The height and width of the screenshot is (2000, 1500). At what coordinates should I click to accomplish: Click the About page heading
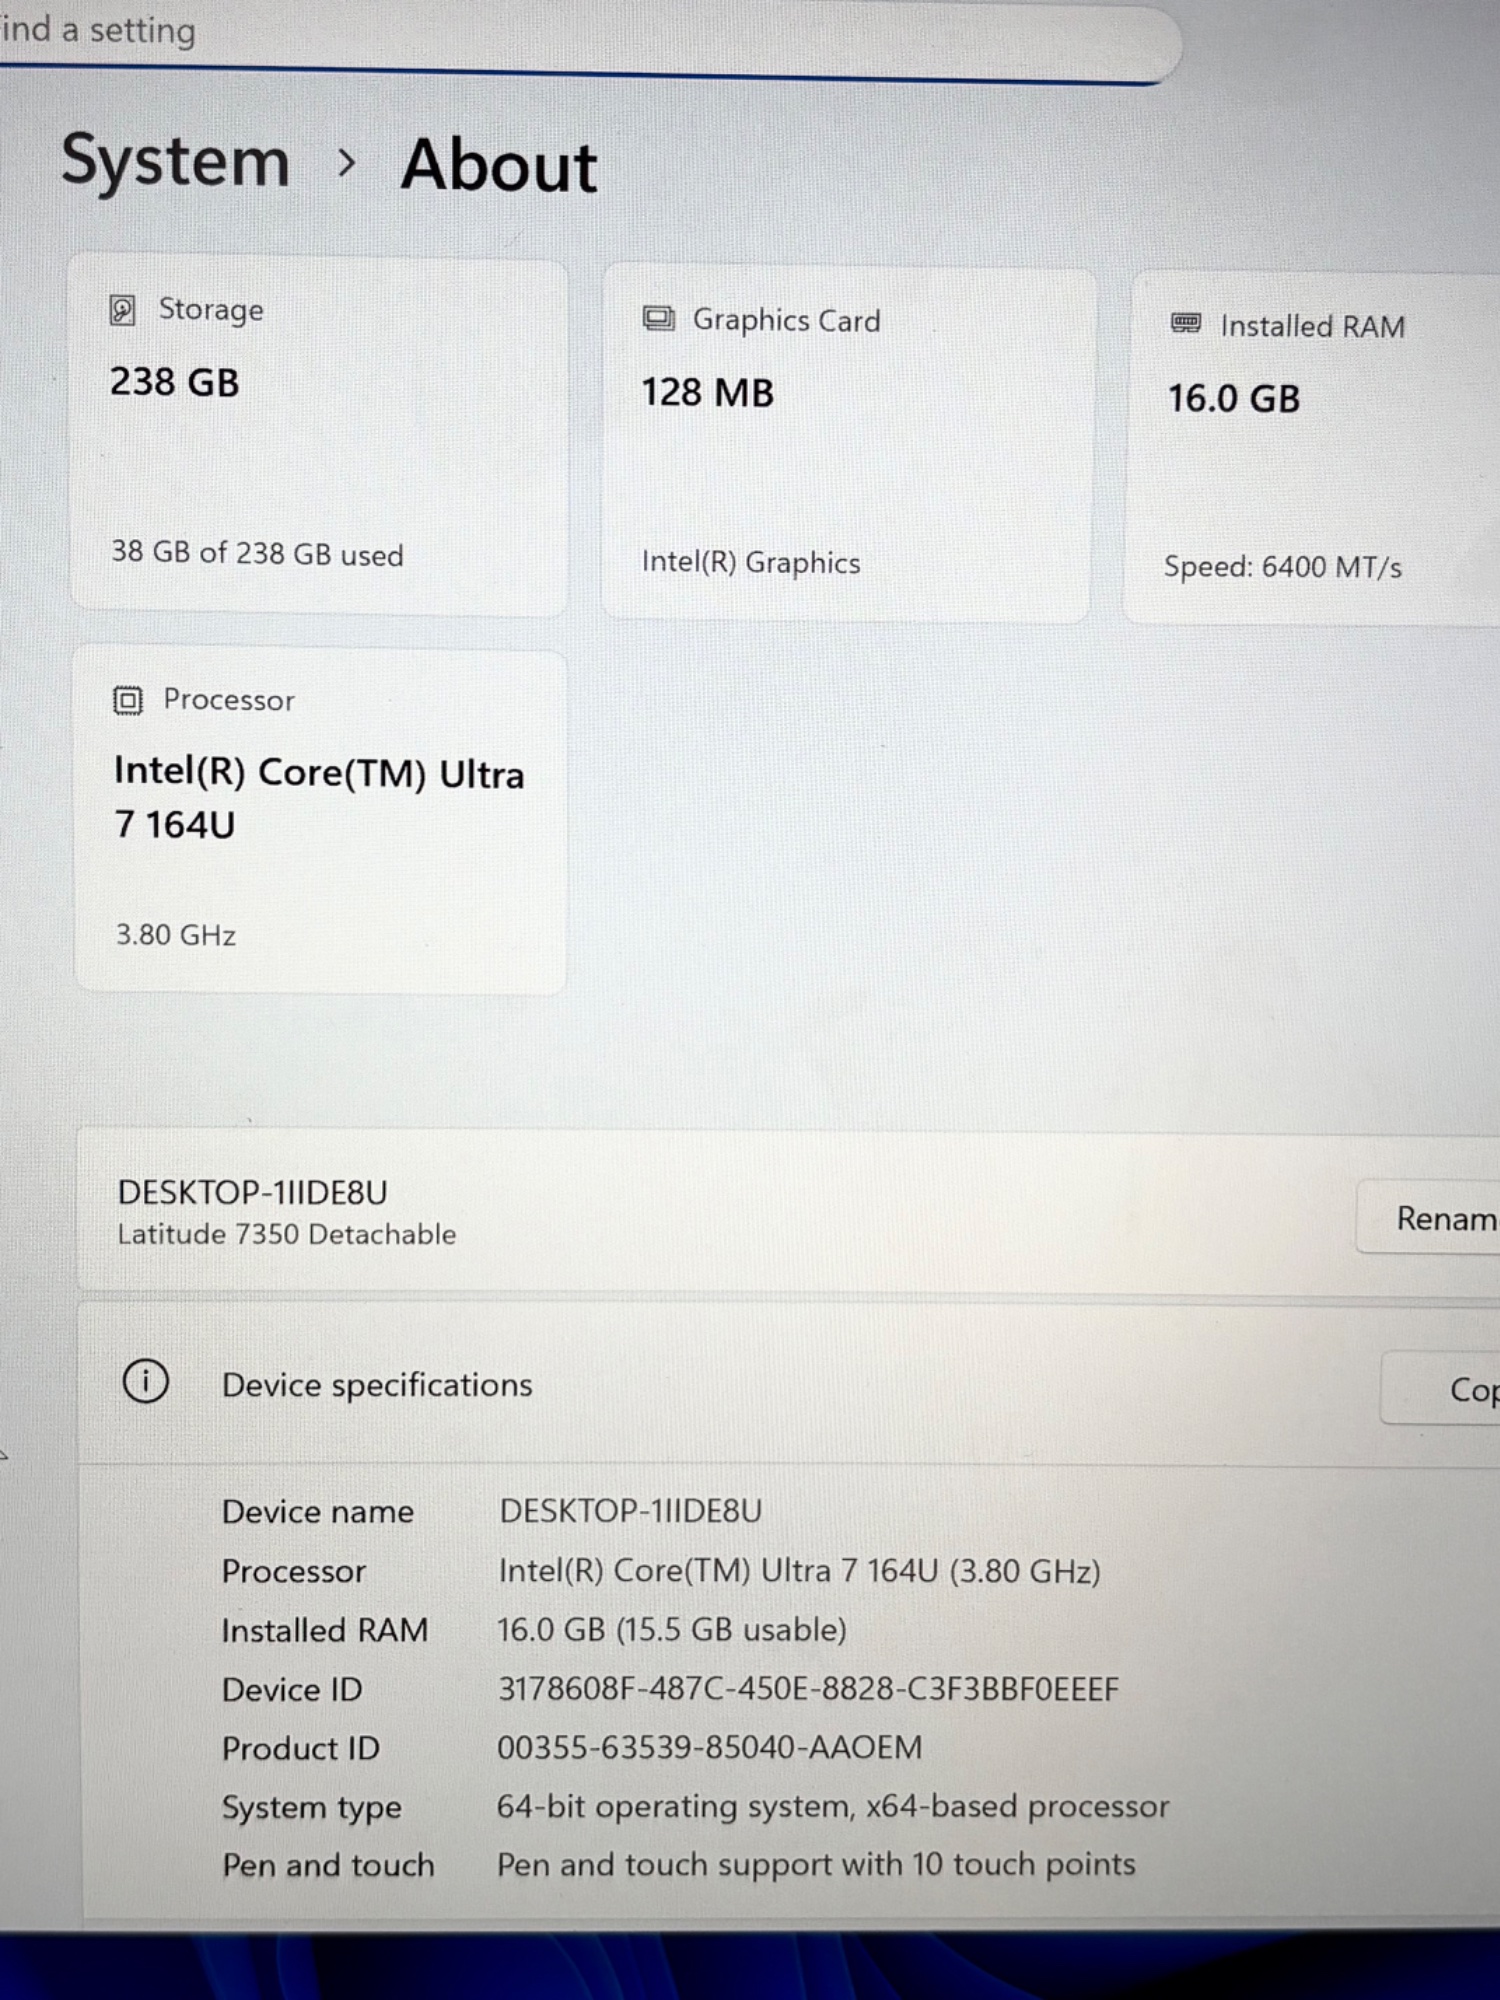(x=499, y=166)
